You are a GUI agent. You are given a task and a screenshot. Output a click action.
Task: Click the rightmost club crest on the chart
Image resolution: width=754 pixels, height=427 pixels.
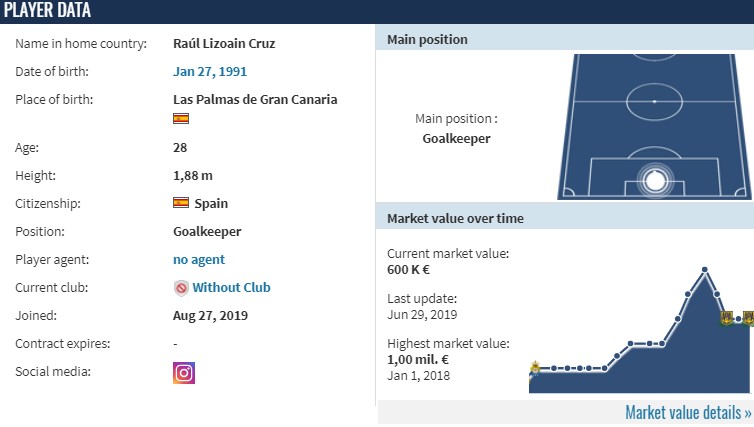click(x=746, y=318)
